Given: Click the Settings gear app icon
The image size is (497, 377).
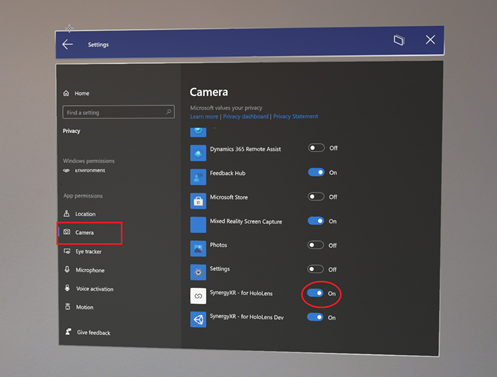Looking at the screenshot, I should (198, 272).
